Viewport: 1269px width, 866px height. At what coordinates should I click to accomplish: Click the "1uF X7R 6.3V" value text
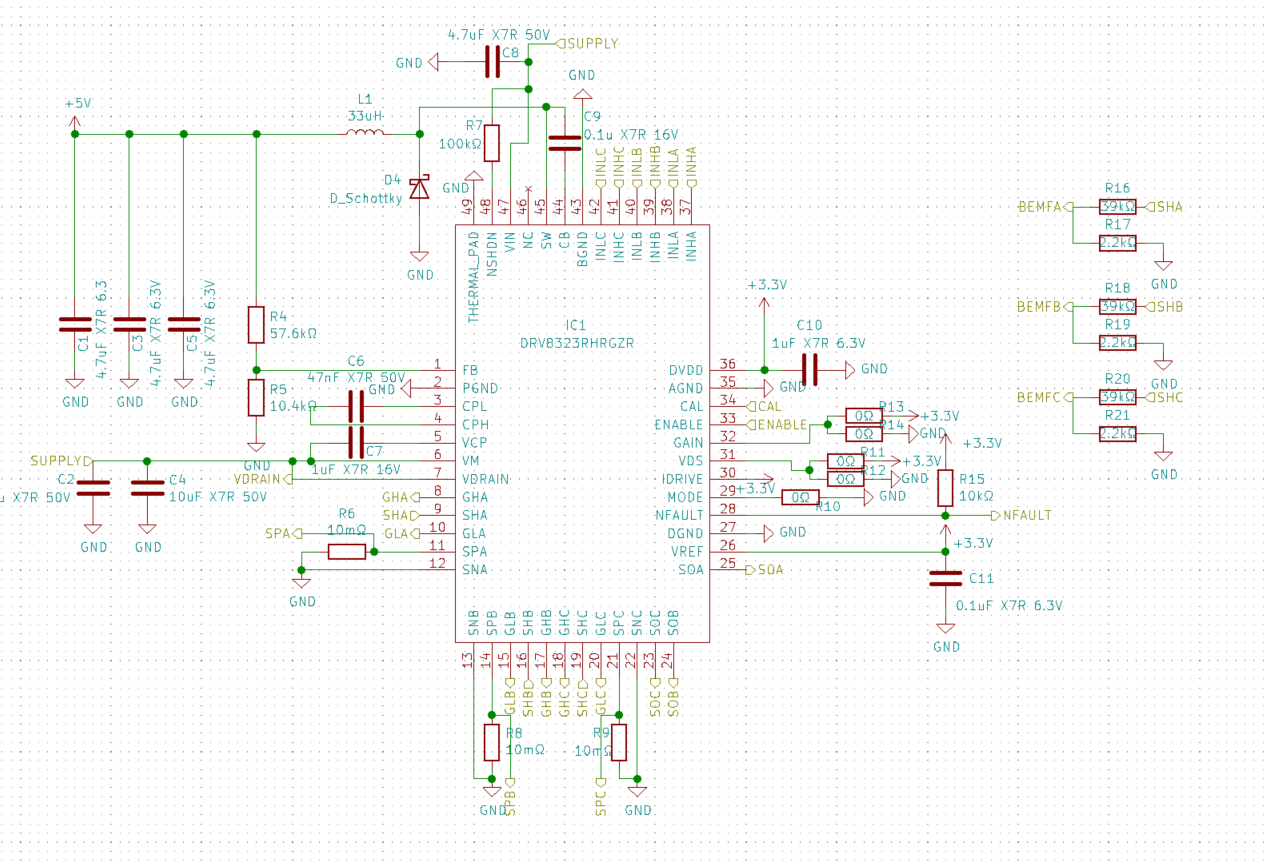point(819,342)
